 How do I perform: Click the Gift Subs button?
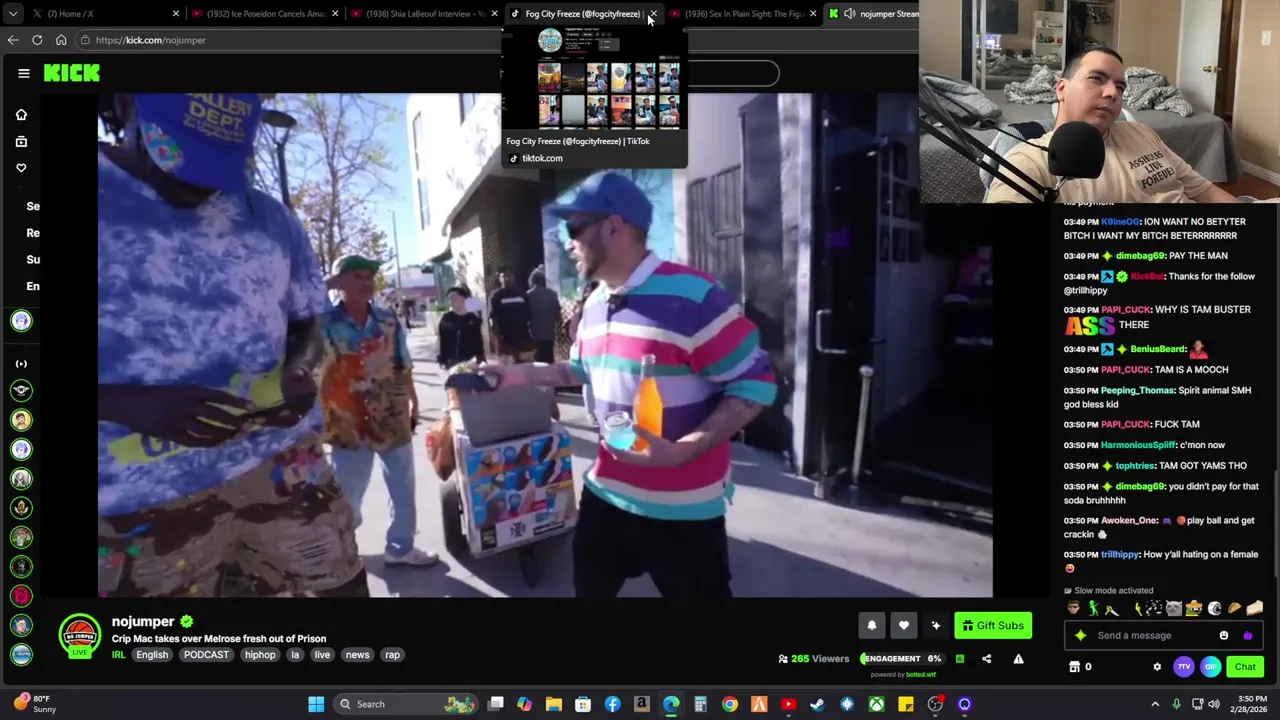(x=993, y=626)
